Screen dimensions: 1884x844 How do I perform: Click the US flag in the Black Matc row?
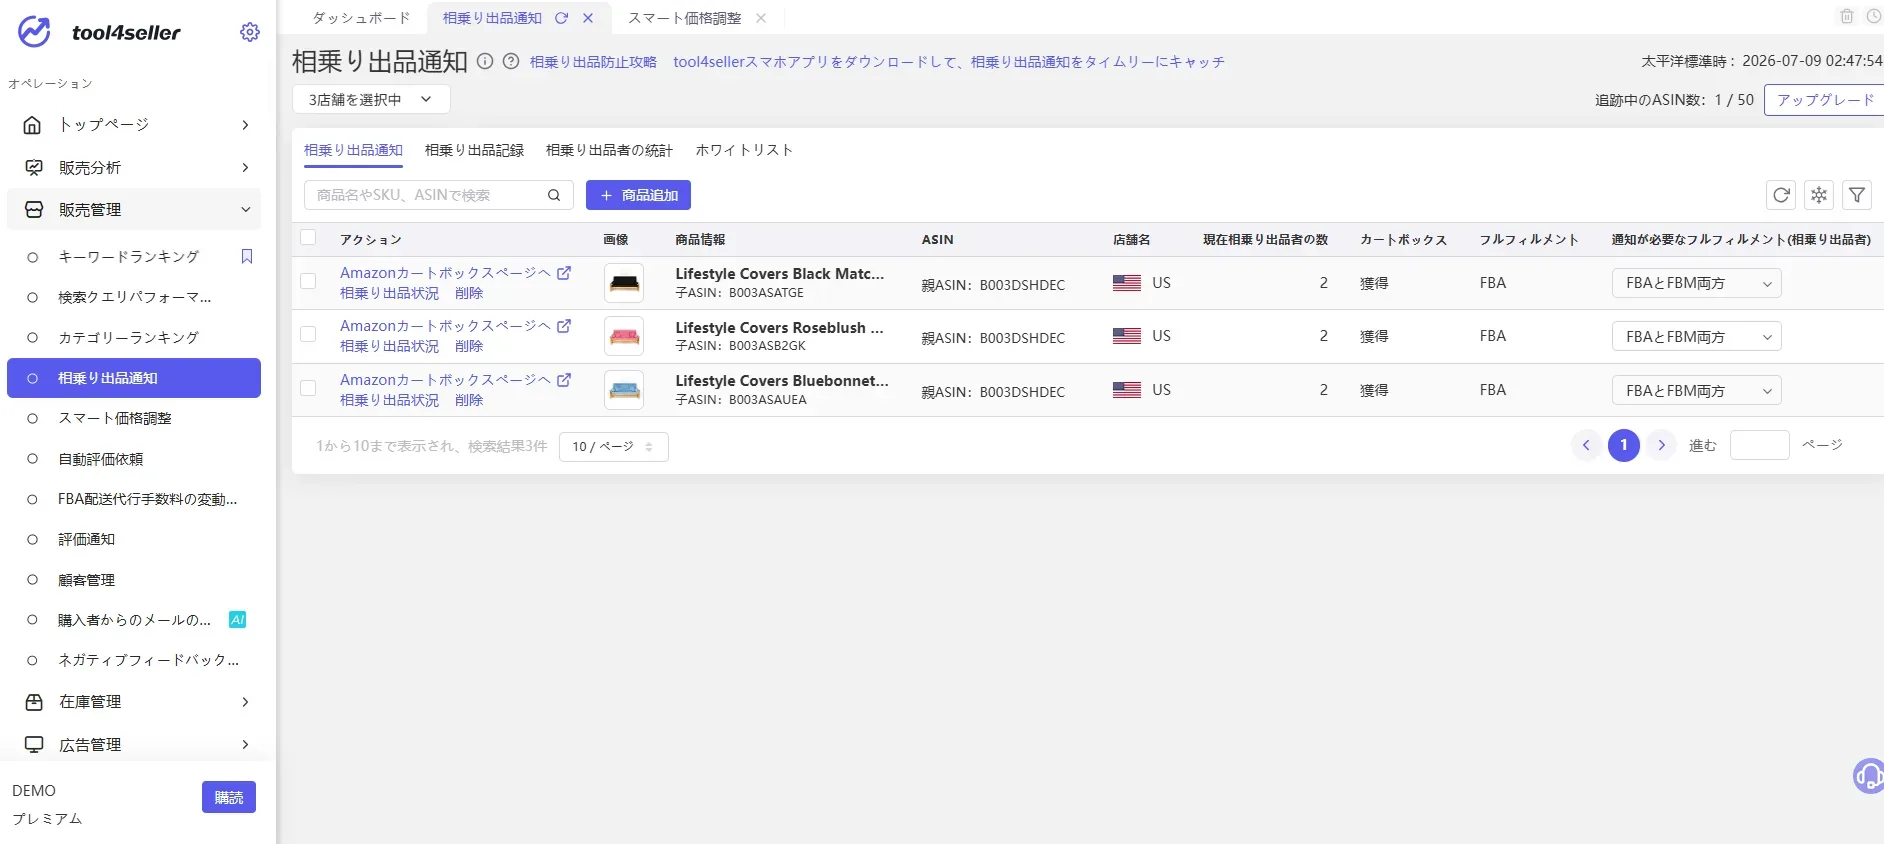(1127, 283)
